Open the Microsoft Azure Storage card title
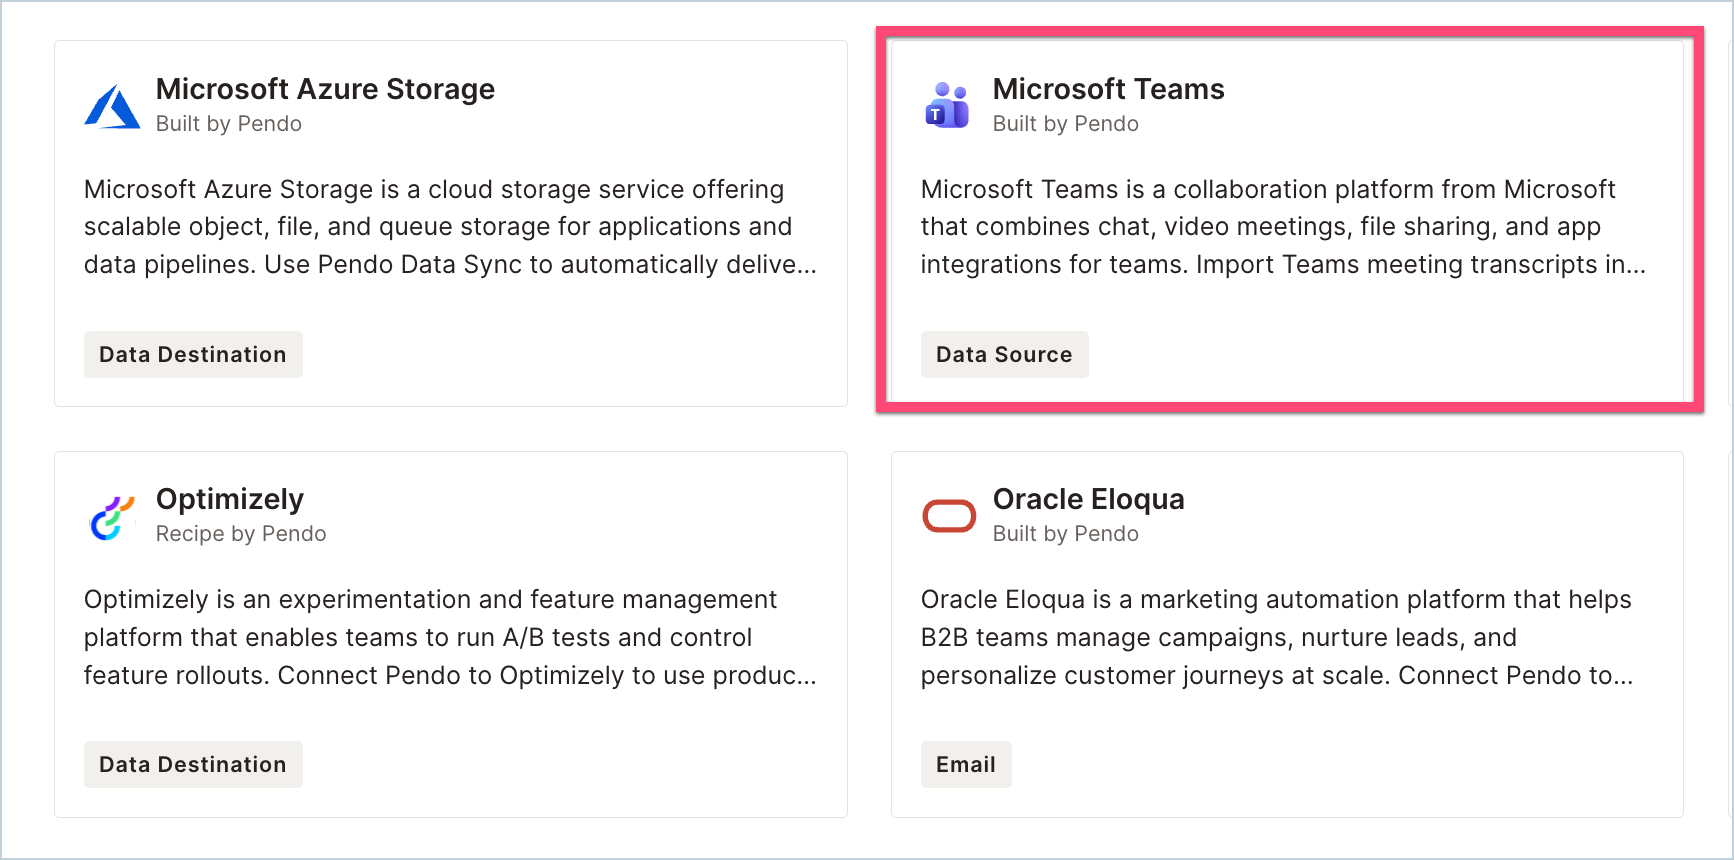This screenshot has width=1734, height=860. [325, 89]
